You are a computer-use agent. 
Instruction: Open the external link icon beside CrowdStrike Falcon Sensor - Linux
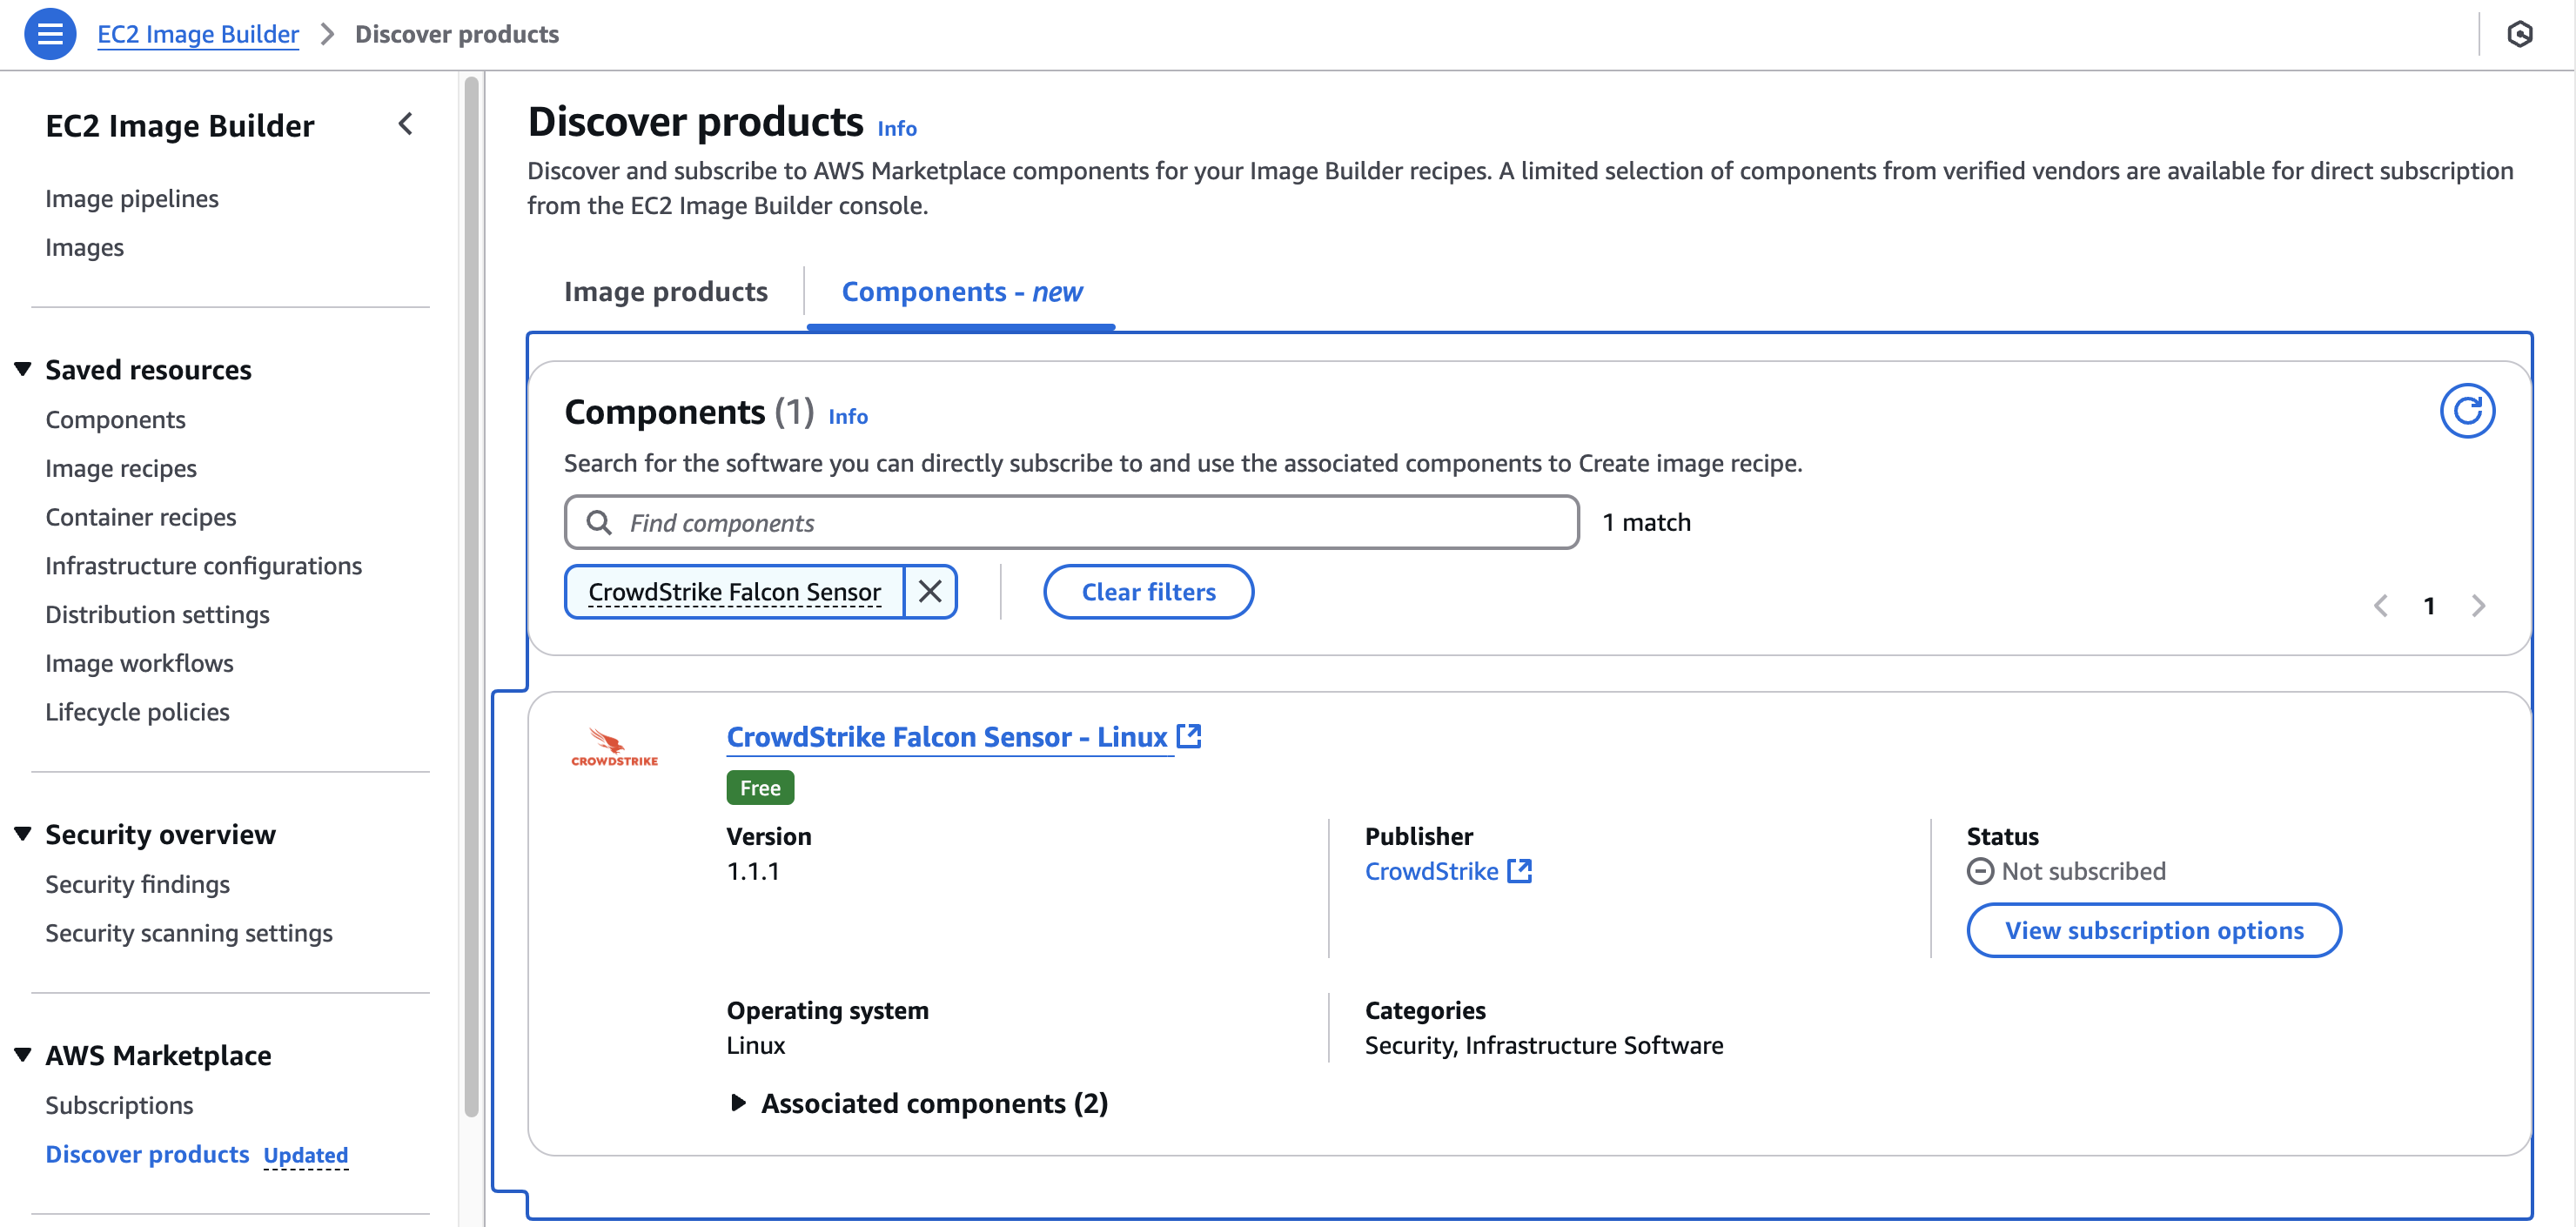pyautogui.click(x=1188, y=737)
